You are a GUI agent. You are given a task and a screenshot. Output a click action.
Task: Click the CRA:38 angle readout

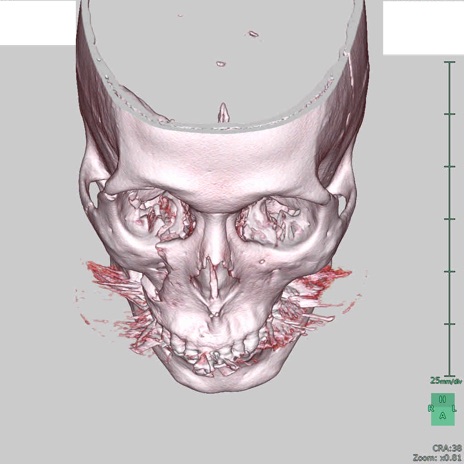coord(447,448)
